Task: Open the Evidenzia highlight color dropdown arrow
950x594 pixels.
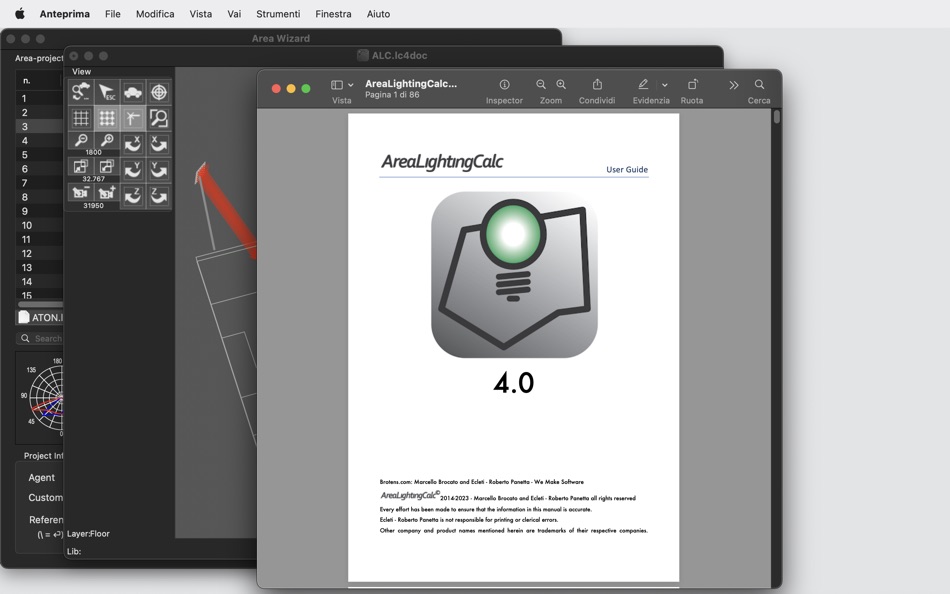Action: [x=665, y=85]
